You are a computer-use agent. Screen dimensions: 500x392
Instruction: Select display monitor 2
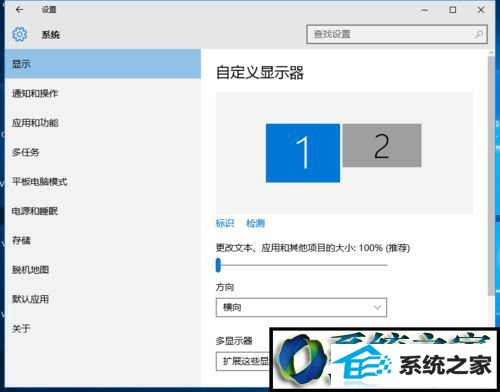[x=382, y=145]
